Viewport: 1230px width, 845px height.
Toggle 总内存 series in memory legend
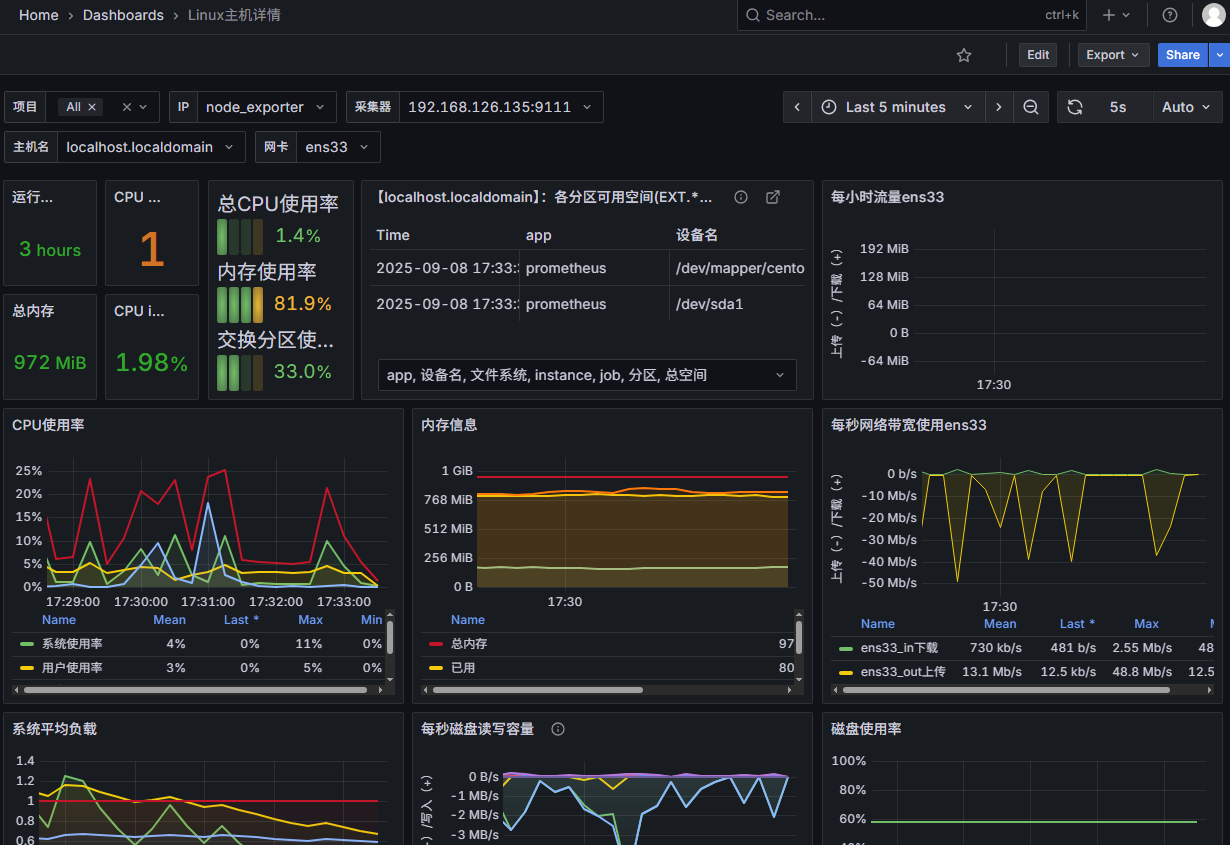pyautogui.click(x=469, y=644)
